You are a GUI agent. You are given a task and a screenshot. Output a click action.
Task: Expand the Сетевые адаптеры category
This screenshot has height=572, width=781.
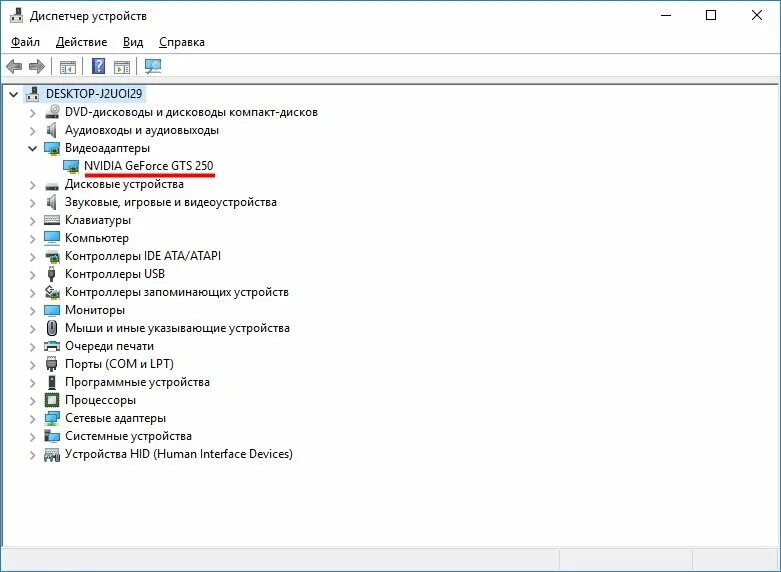click(32, 419)
